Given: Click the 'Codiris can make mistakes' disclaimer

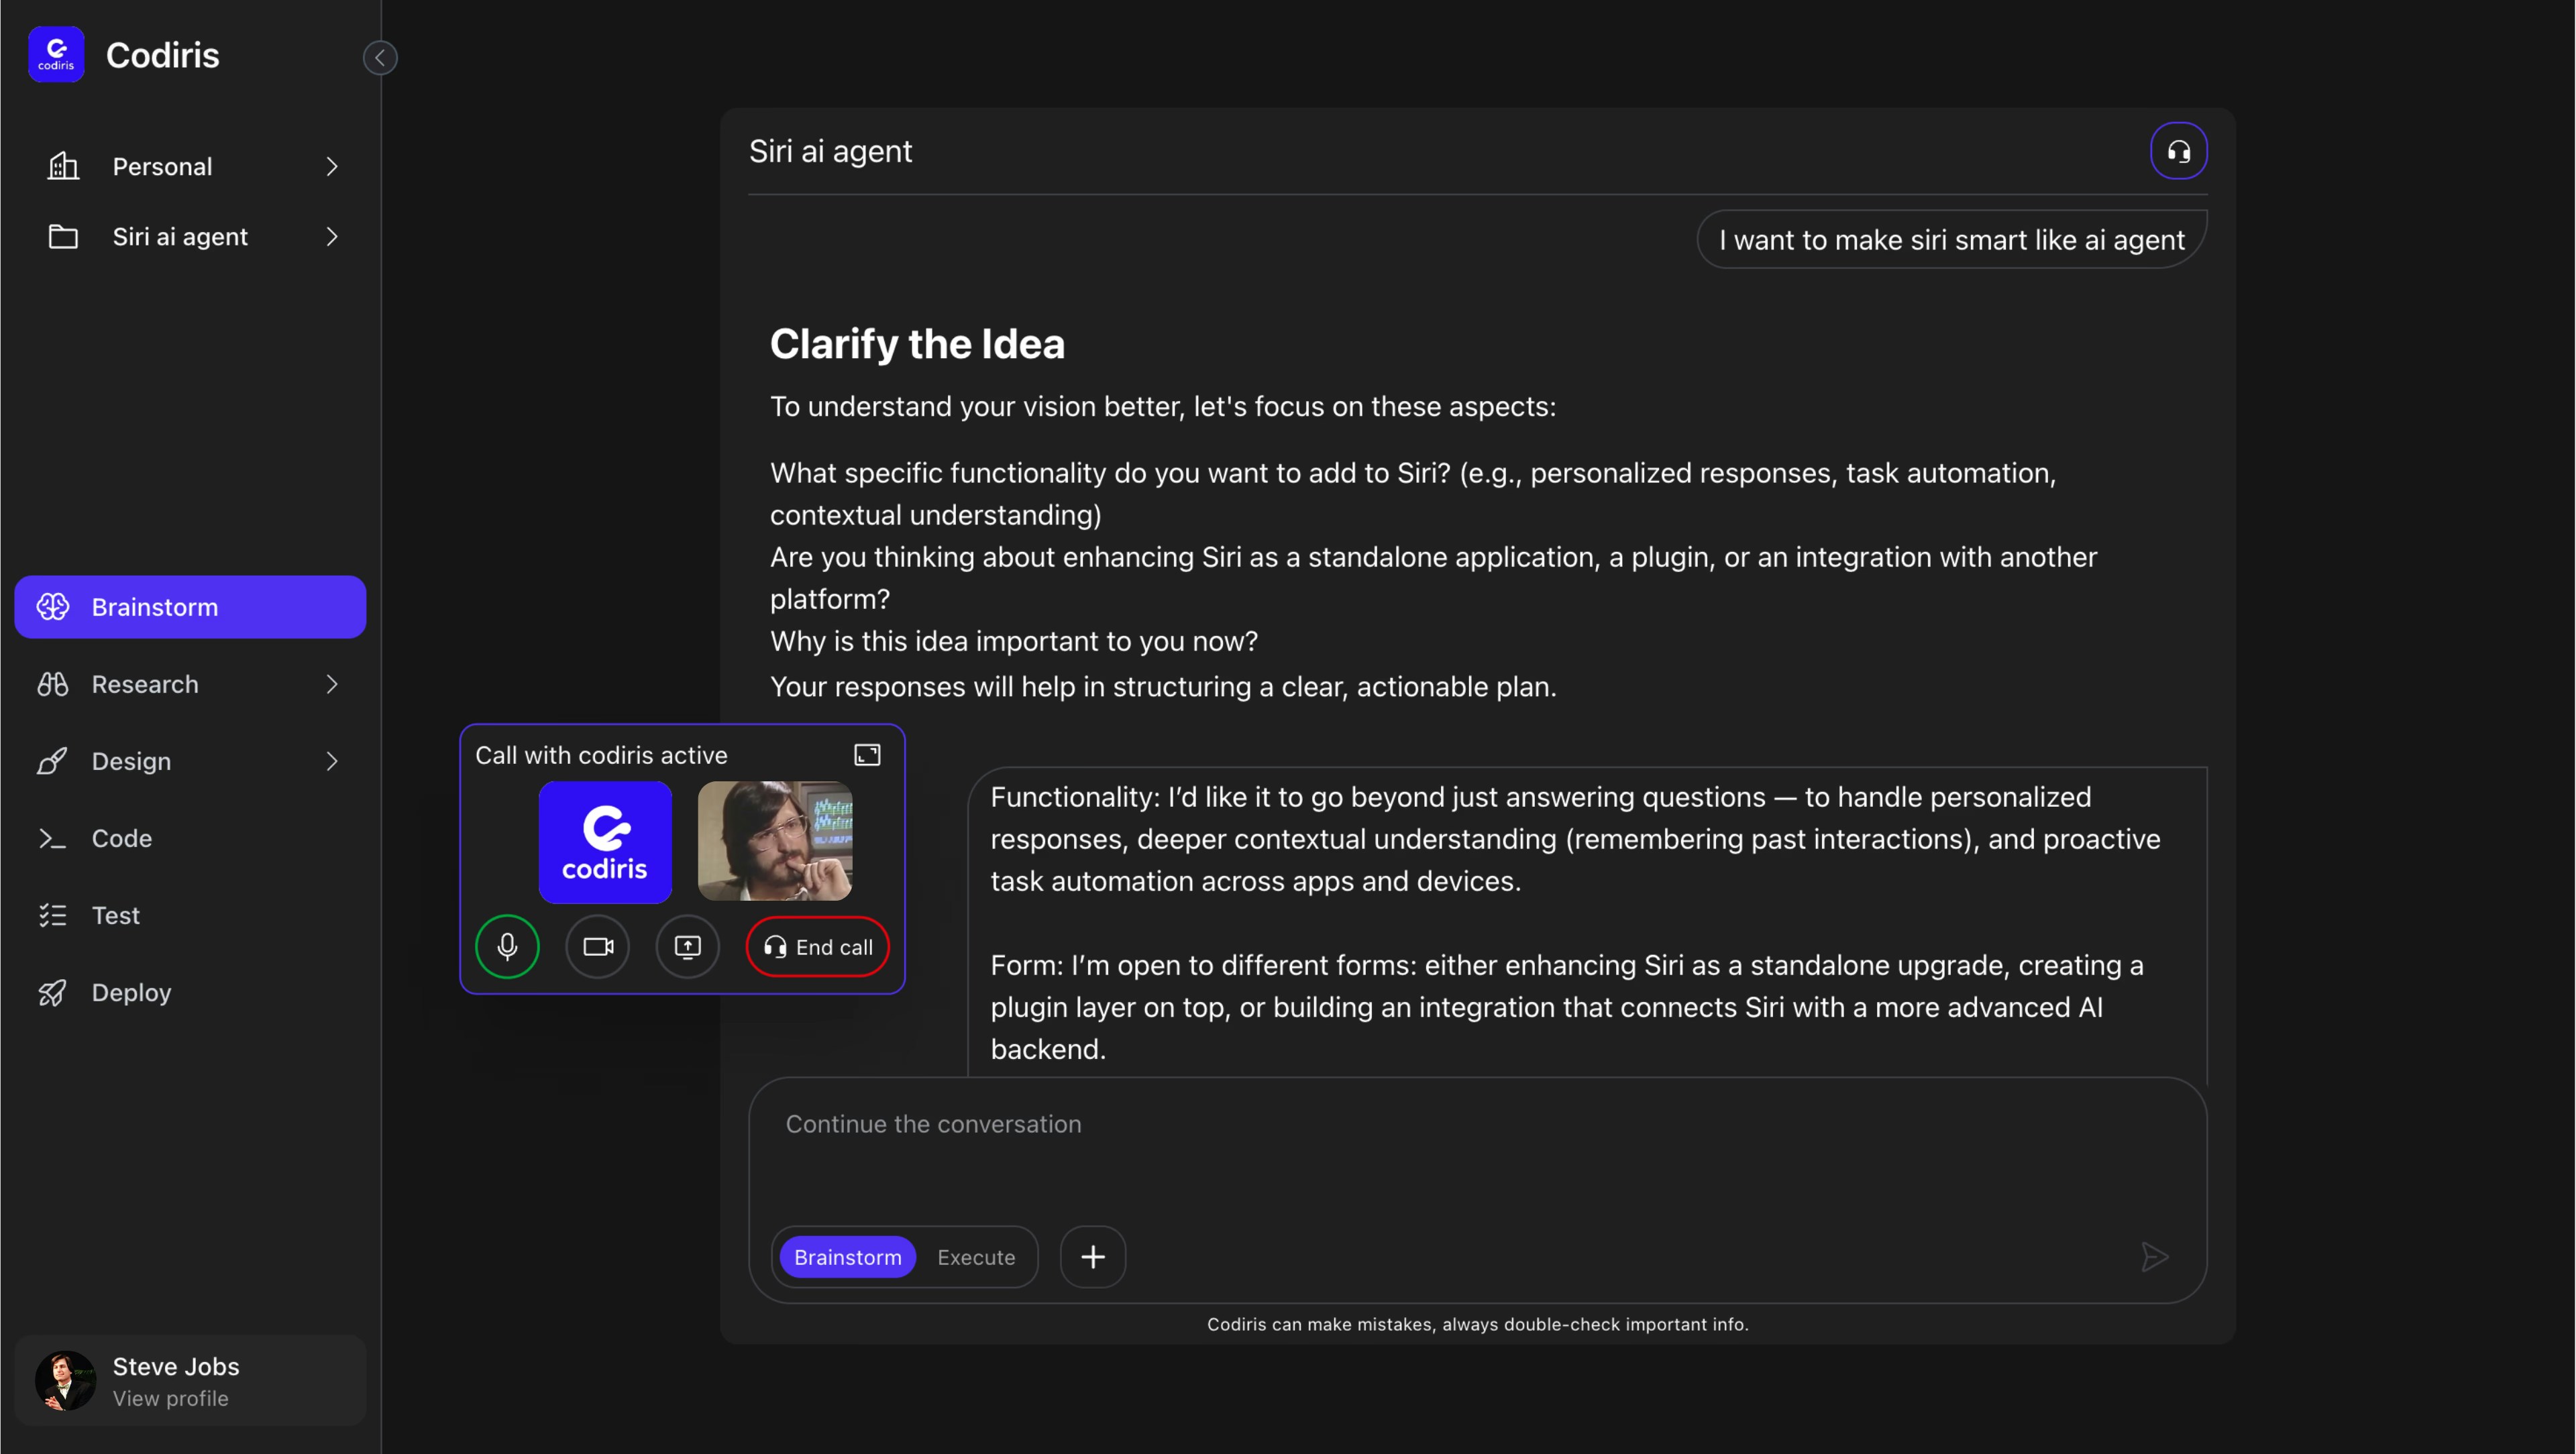Looking at the screenshot, I should pyautogui.click(x=1477, y=1324).
